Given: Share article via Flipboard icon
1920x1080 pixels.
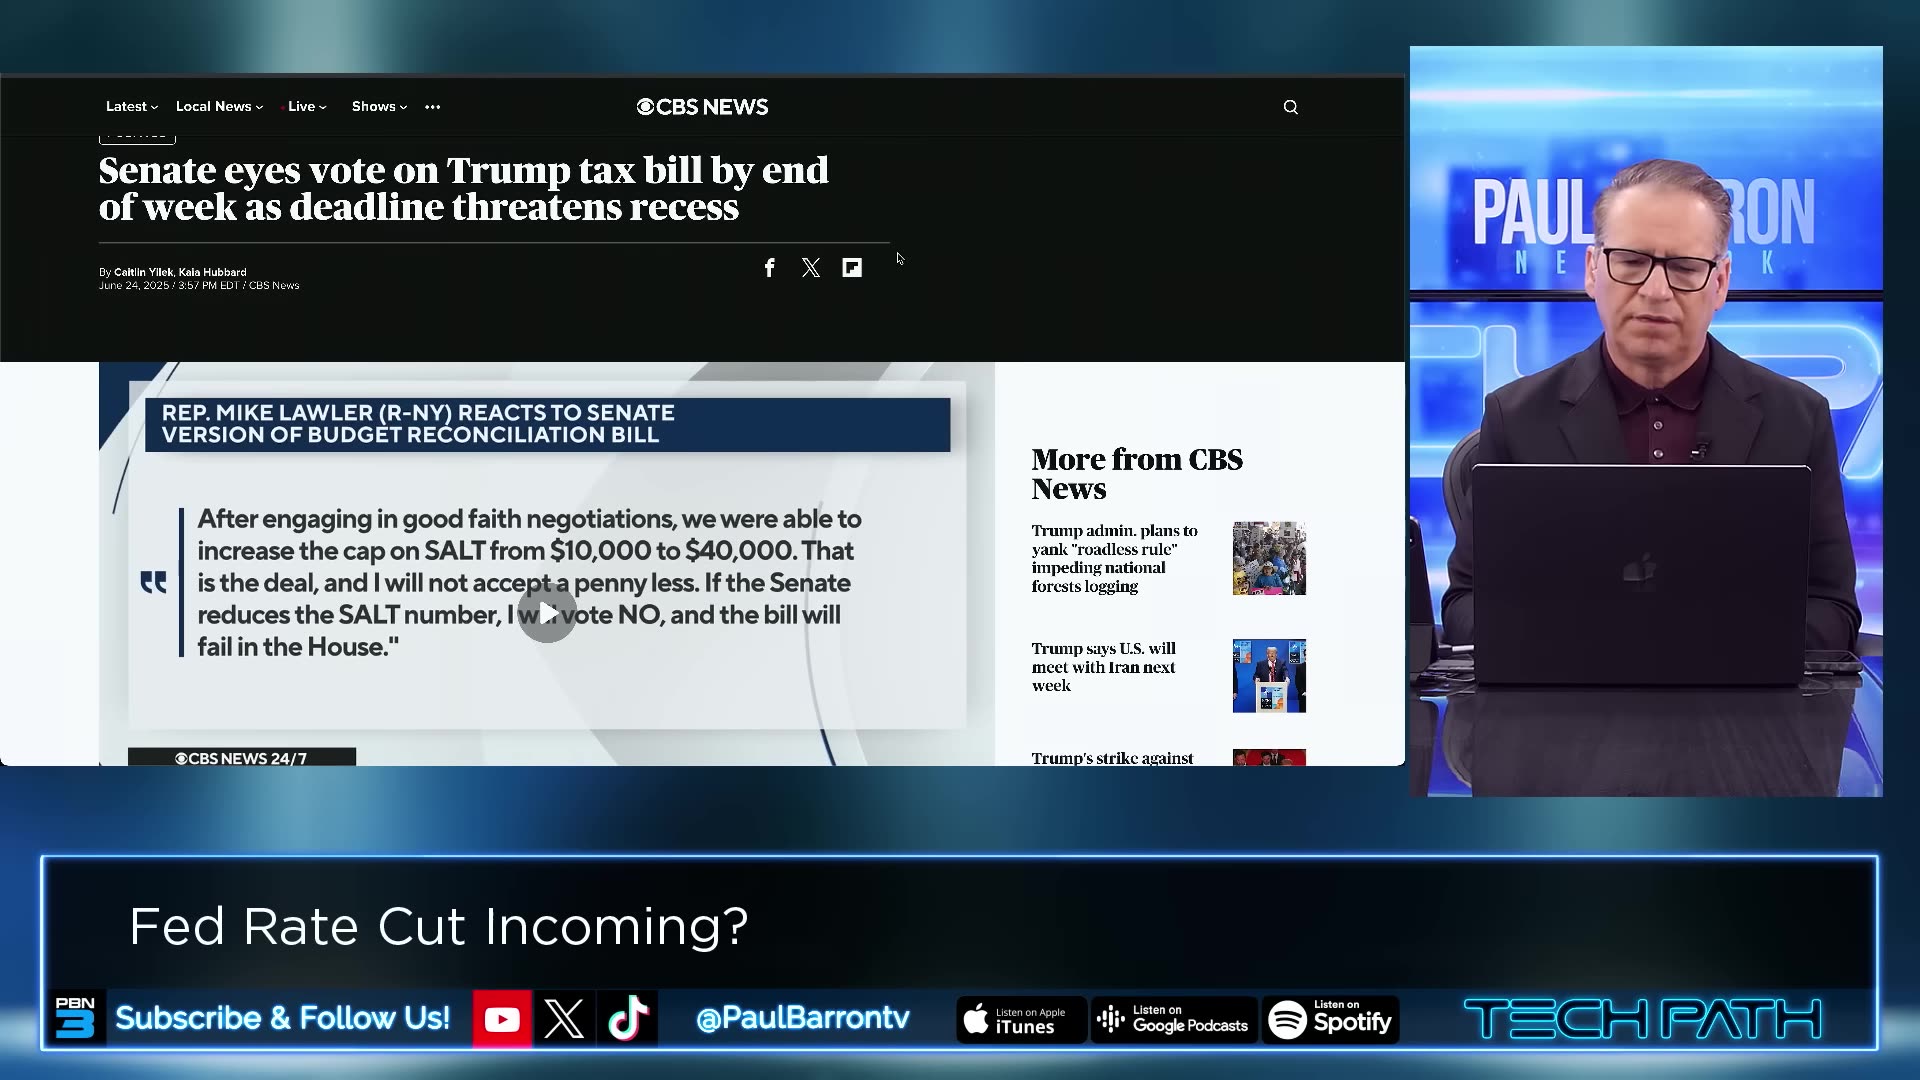Looking at the screenshot, I should pos(852,268).
